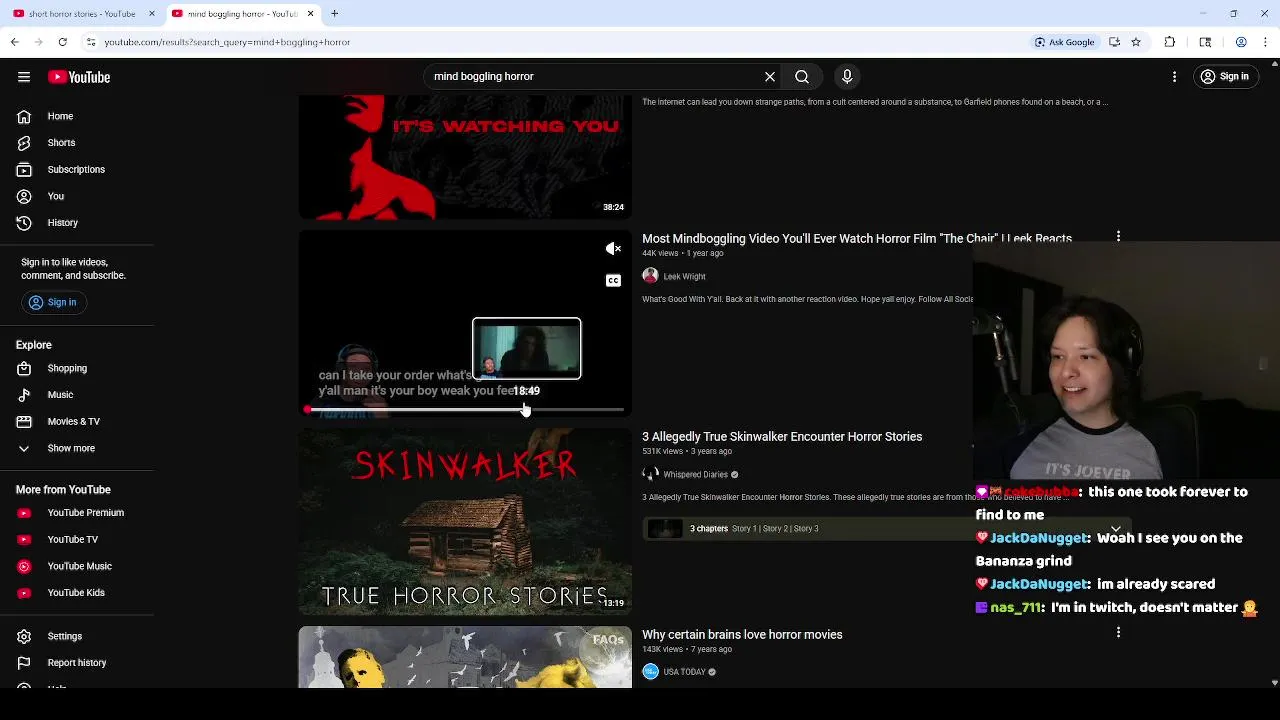Open the Whispered Diaries channel link
The image size is (1280, 720).
[695, 475]
